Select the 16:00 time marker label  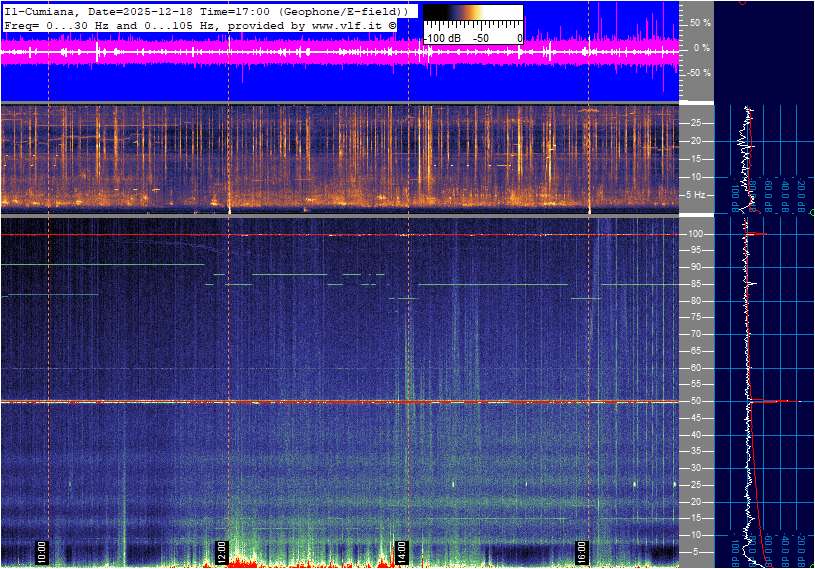click(583, 551)
